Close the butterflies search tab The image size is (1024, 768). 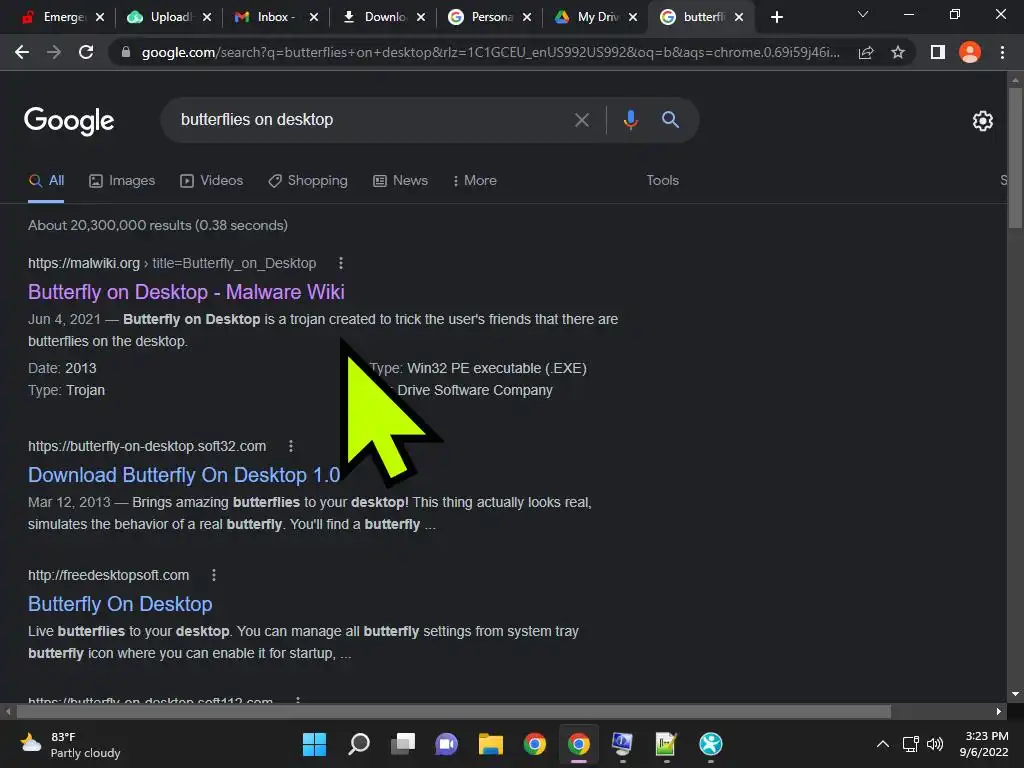tap(739, 17)
